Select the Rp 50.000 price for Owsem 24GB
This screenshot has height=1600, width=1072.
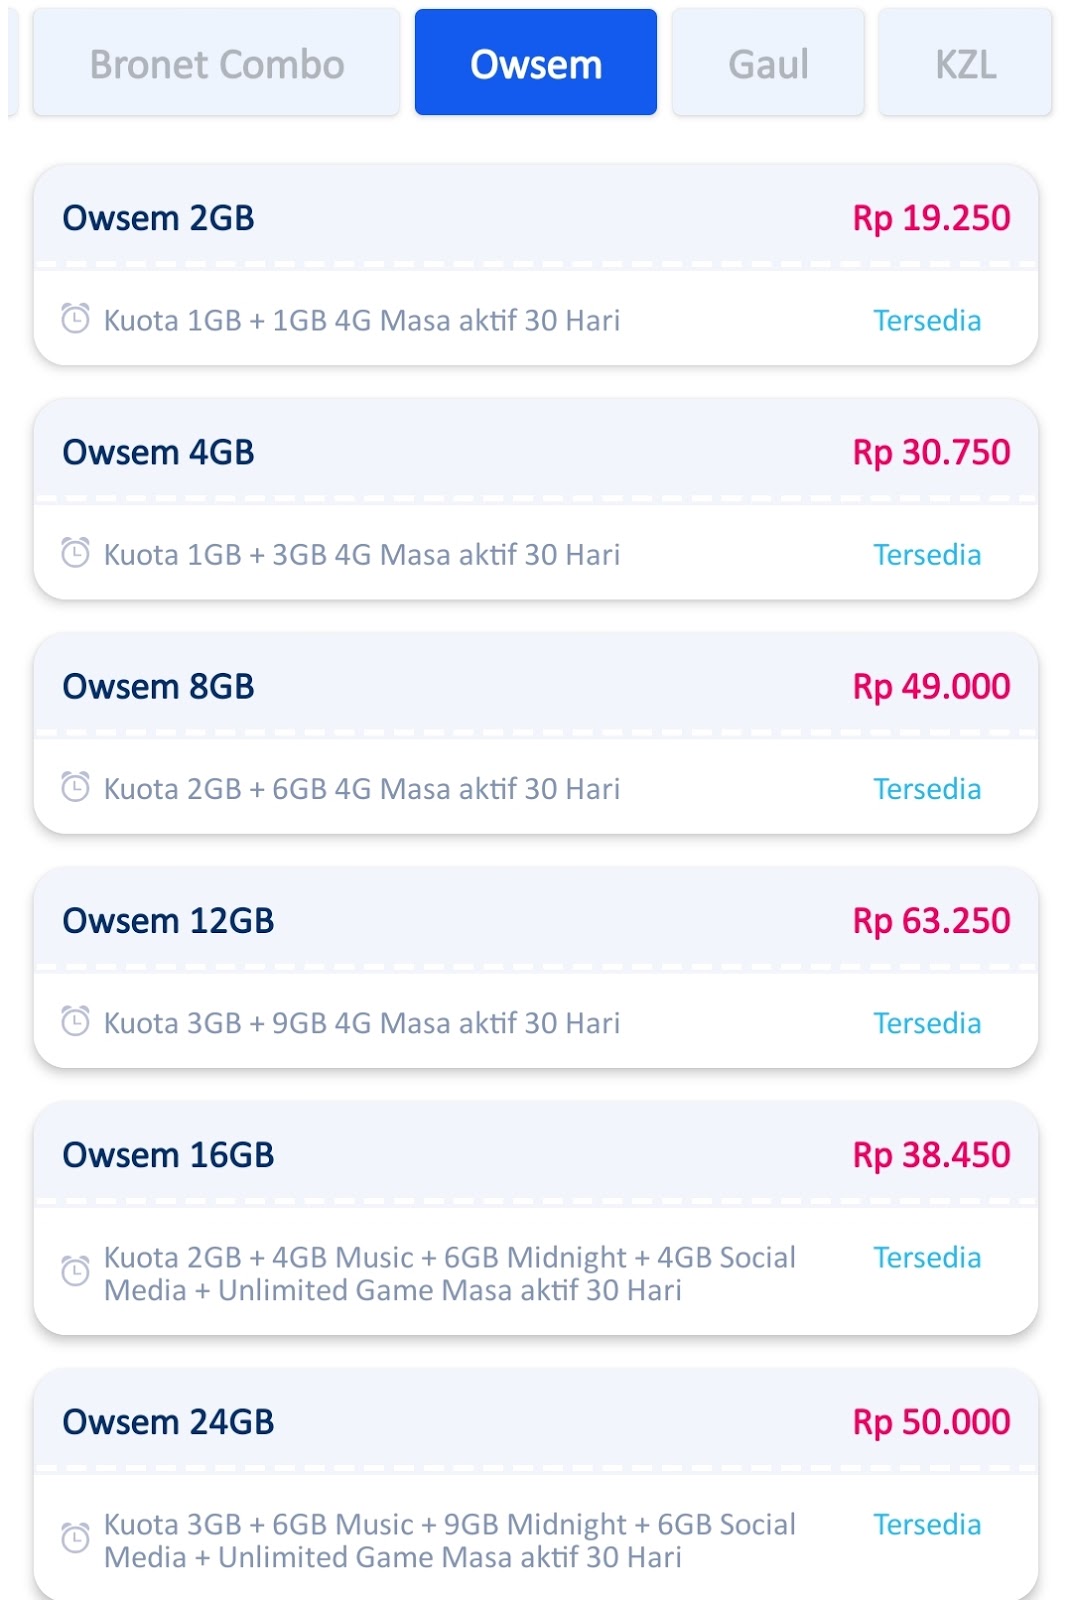click(x=931, y=1421)
